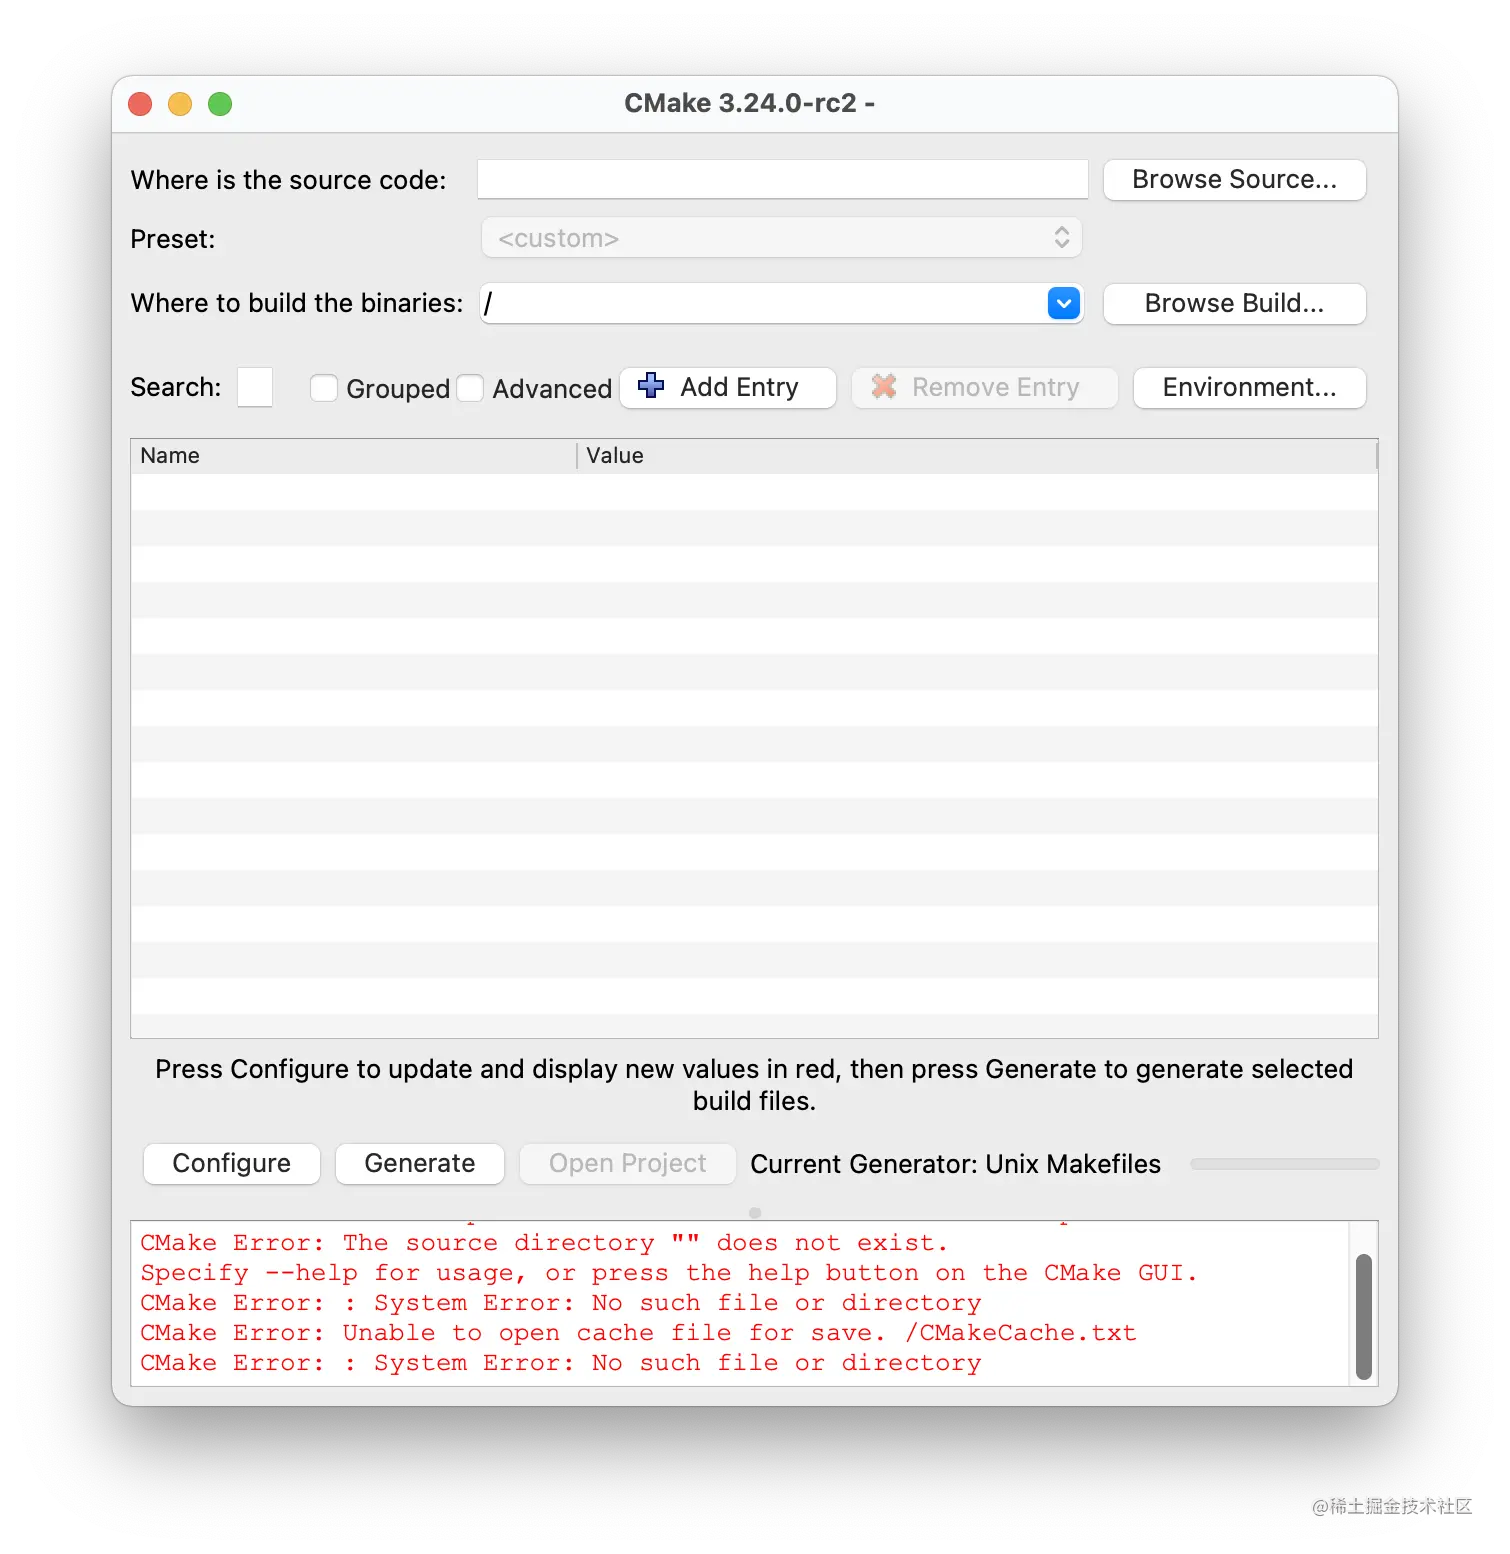Enable the Grouped checkbox
This screenshot has height=1554, width=1510.
click(x=323, y=388)
